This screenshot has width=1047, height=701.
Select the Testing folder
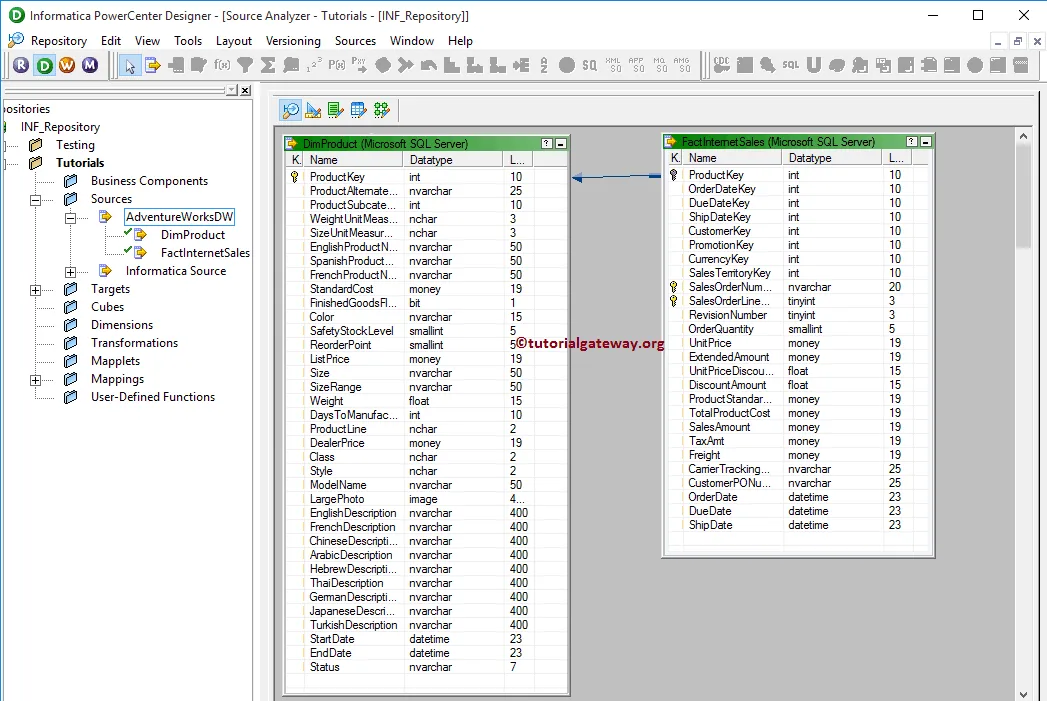(x=75, y=145)
